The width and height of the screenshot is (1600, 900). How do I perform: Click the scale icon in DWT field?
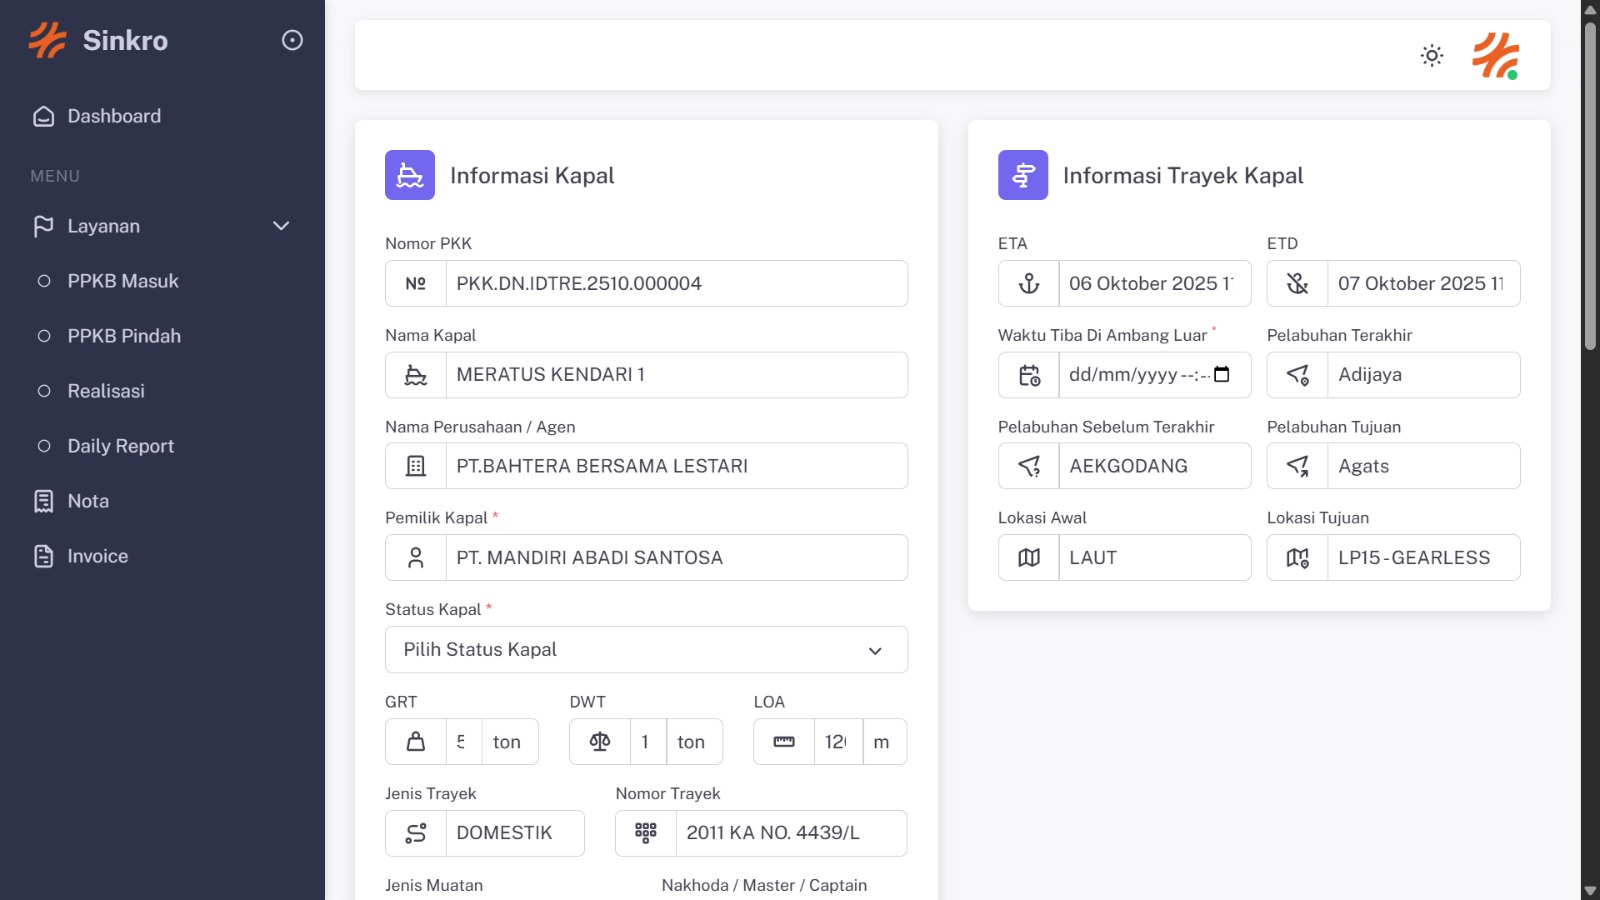pos(600,742)
